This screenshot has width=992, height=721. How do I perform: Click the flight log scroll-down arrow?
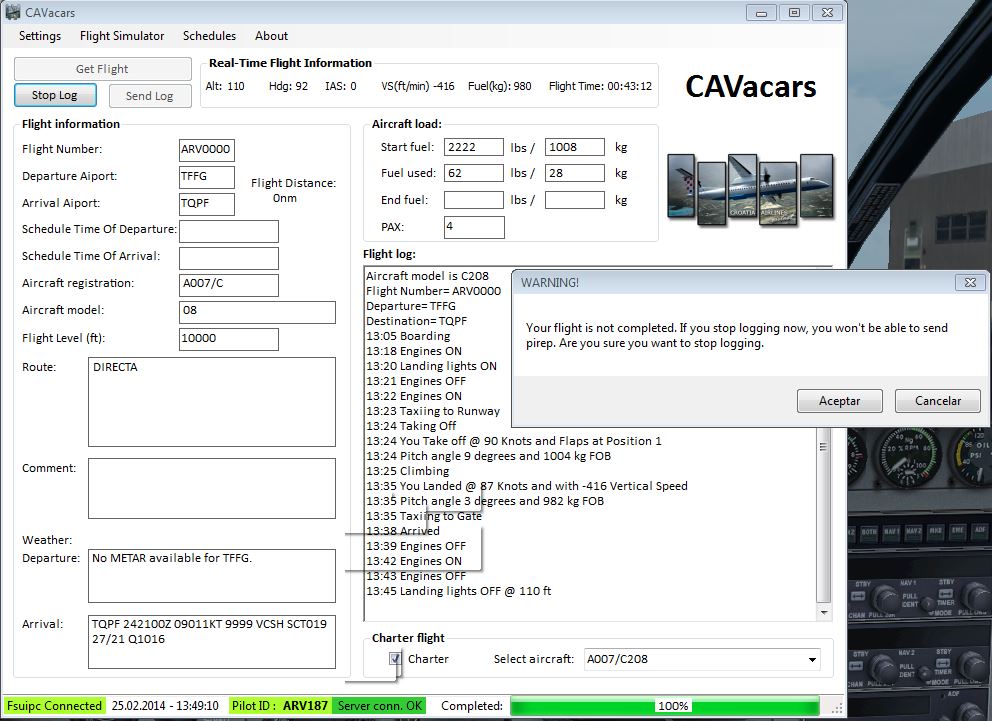pyautogui.click(x=823, y=612)
